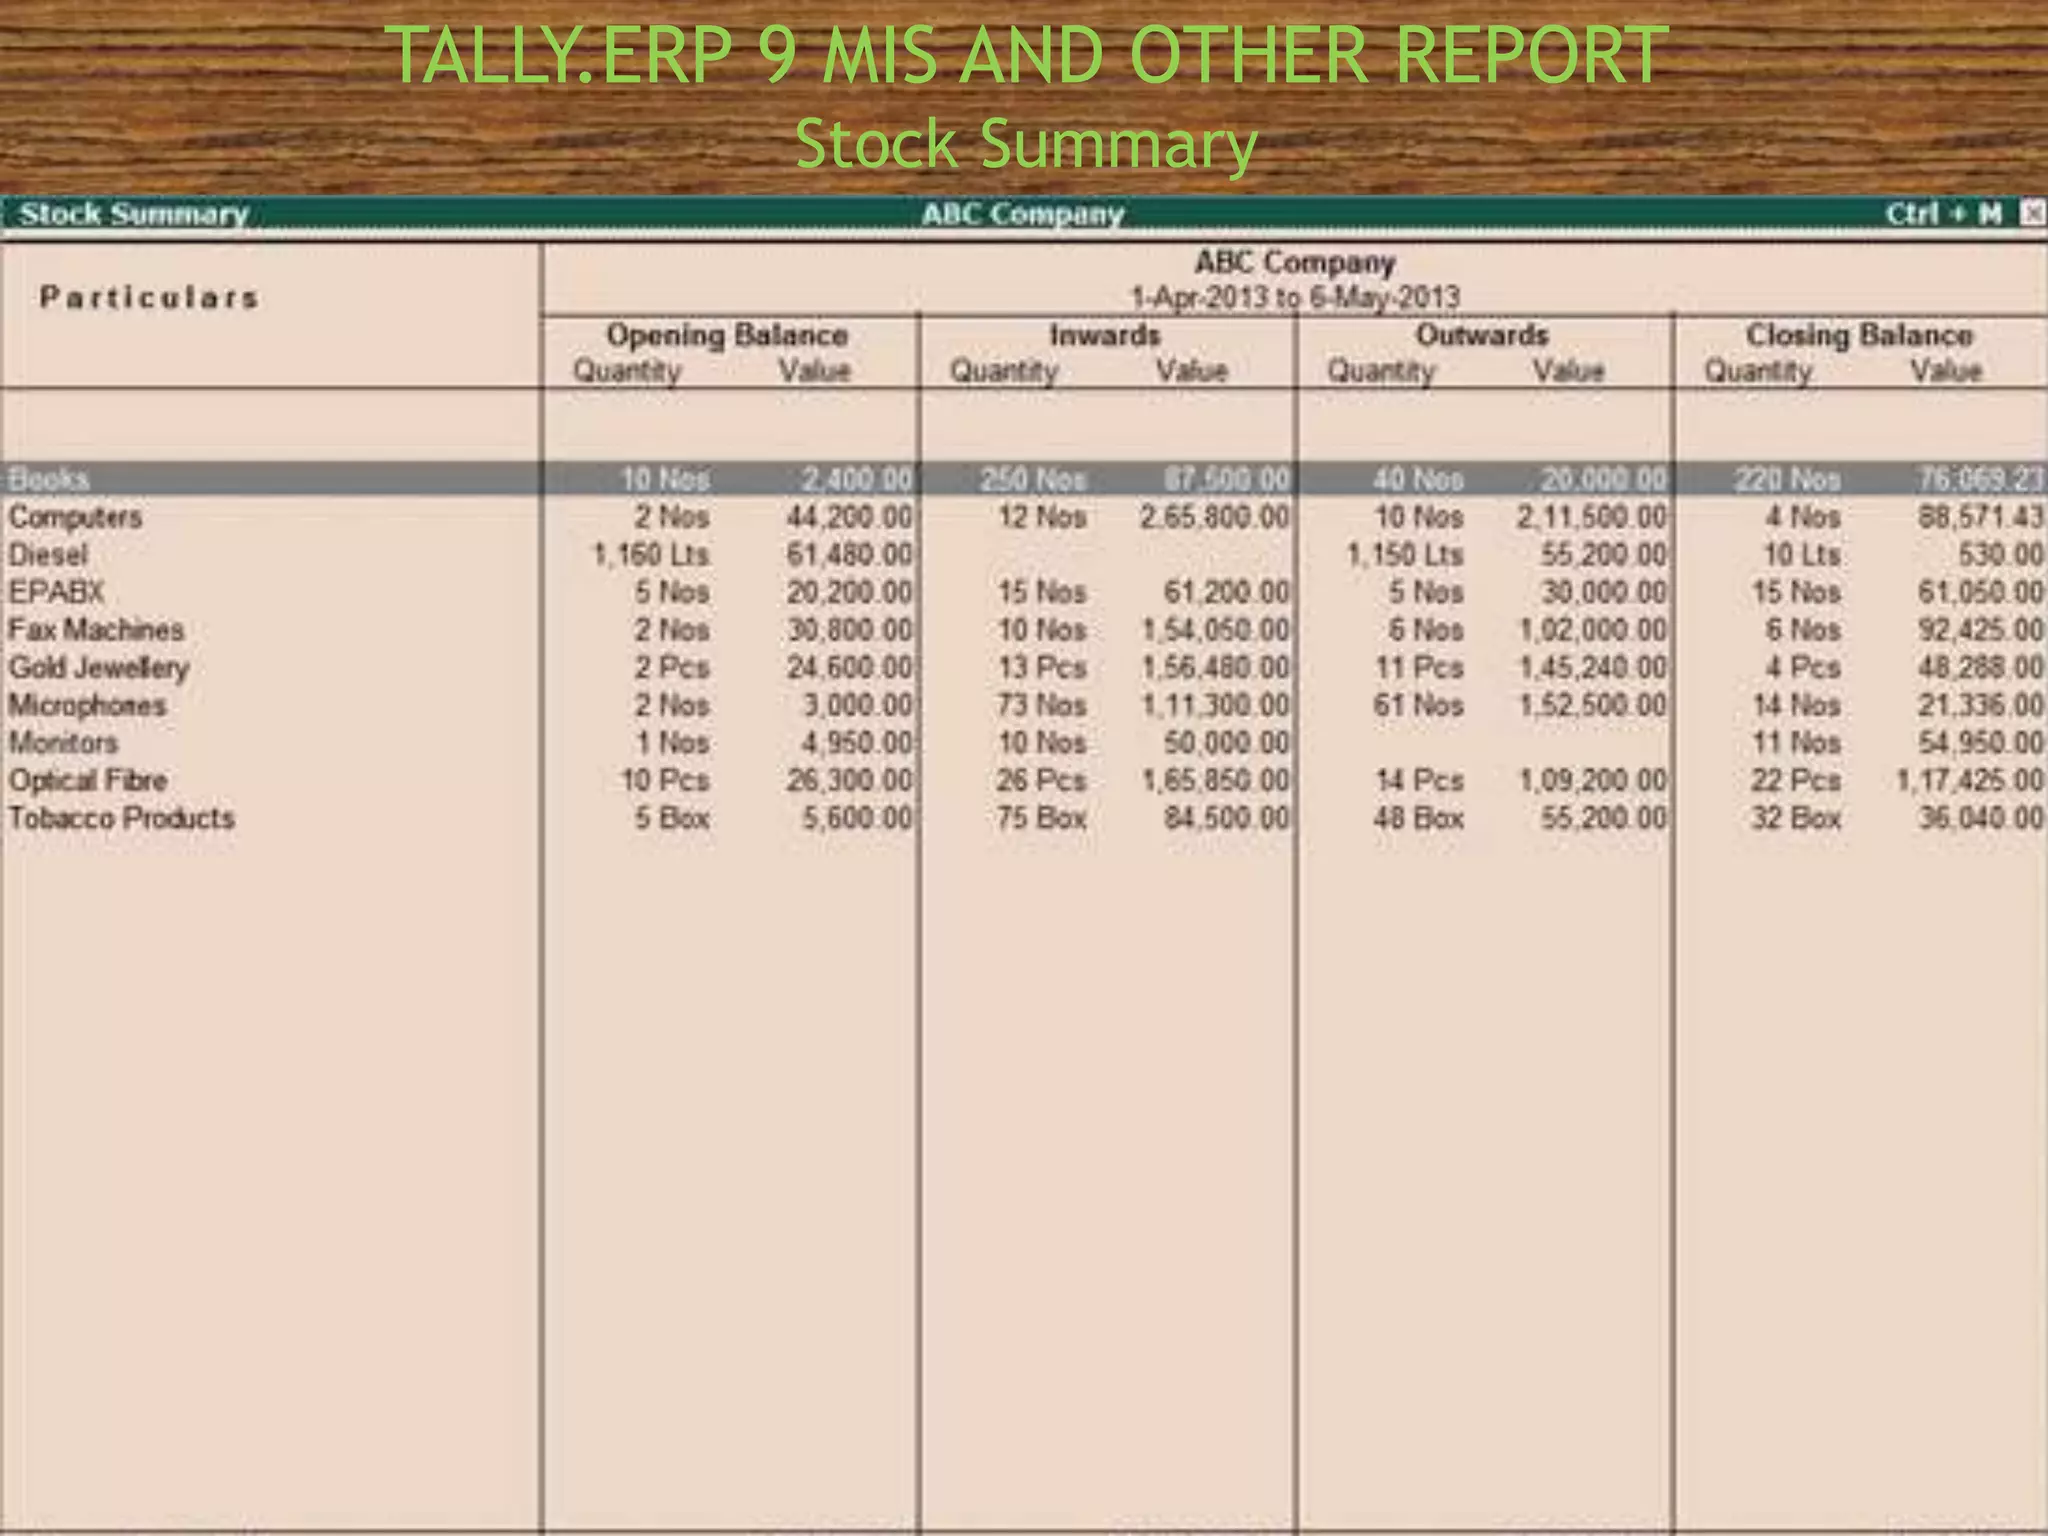Click Diesel closing value 530.00

click(2000, 554)
